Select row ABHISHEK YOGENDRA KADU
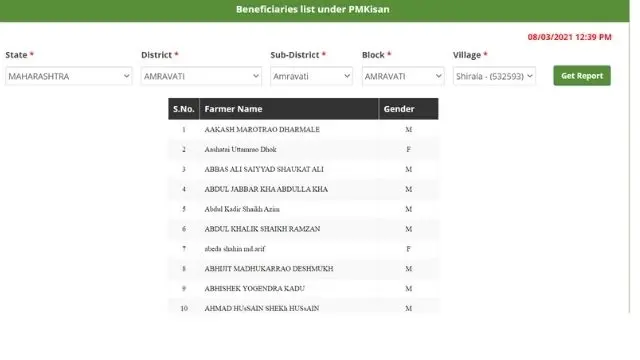640x360 pixels. click(x=304, y=289)
